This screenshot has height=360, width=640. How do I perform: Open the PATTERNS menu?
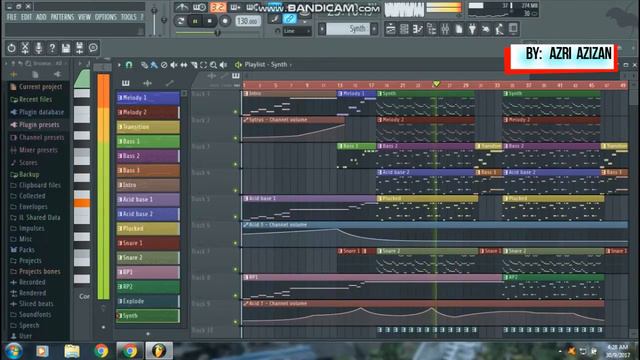[62, 17]
